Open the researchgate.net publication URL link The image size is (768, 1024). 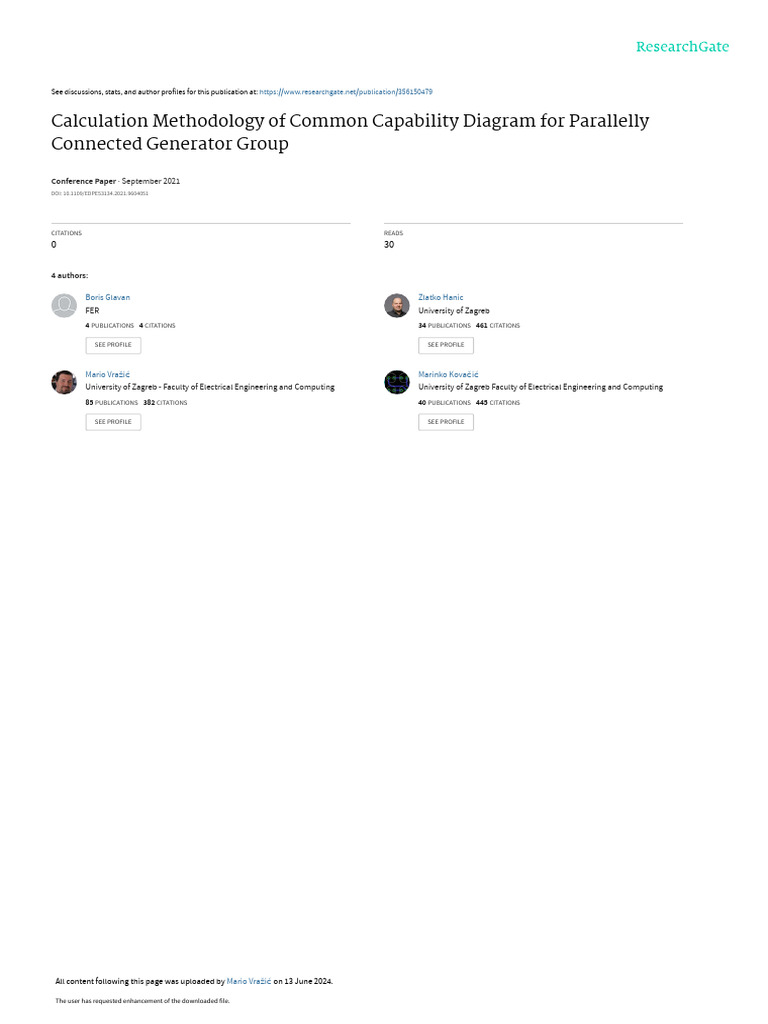(x=346, y=92)
